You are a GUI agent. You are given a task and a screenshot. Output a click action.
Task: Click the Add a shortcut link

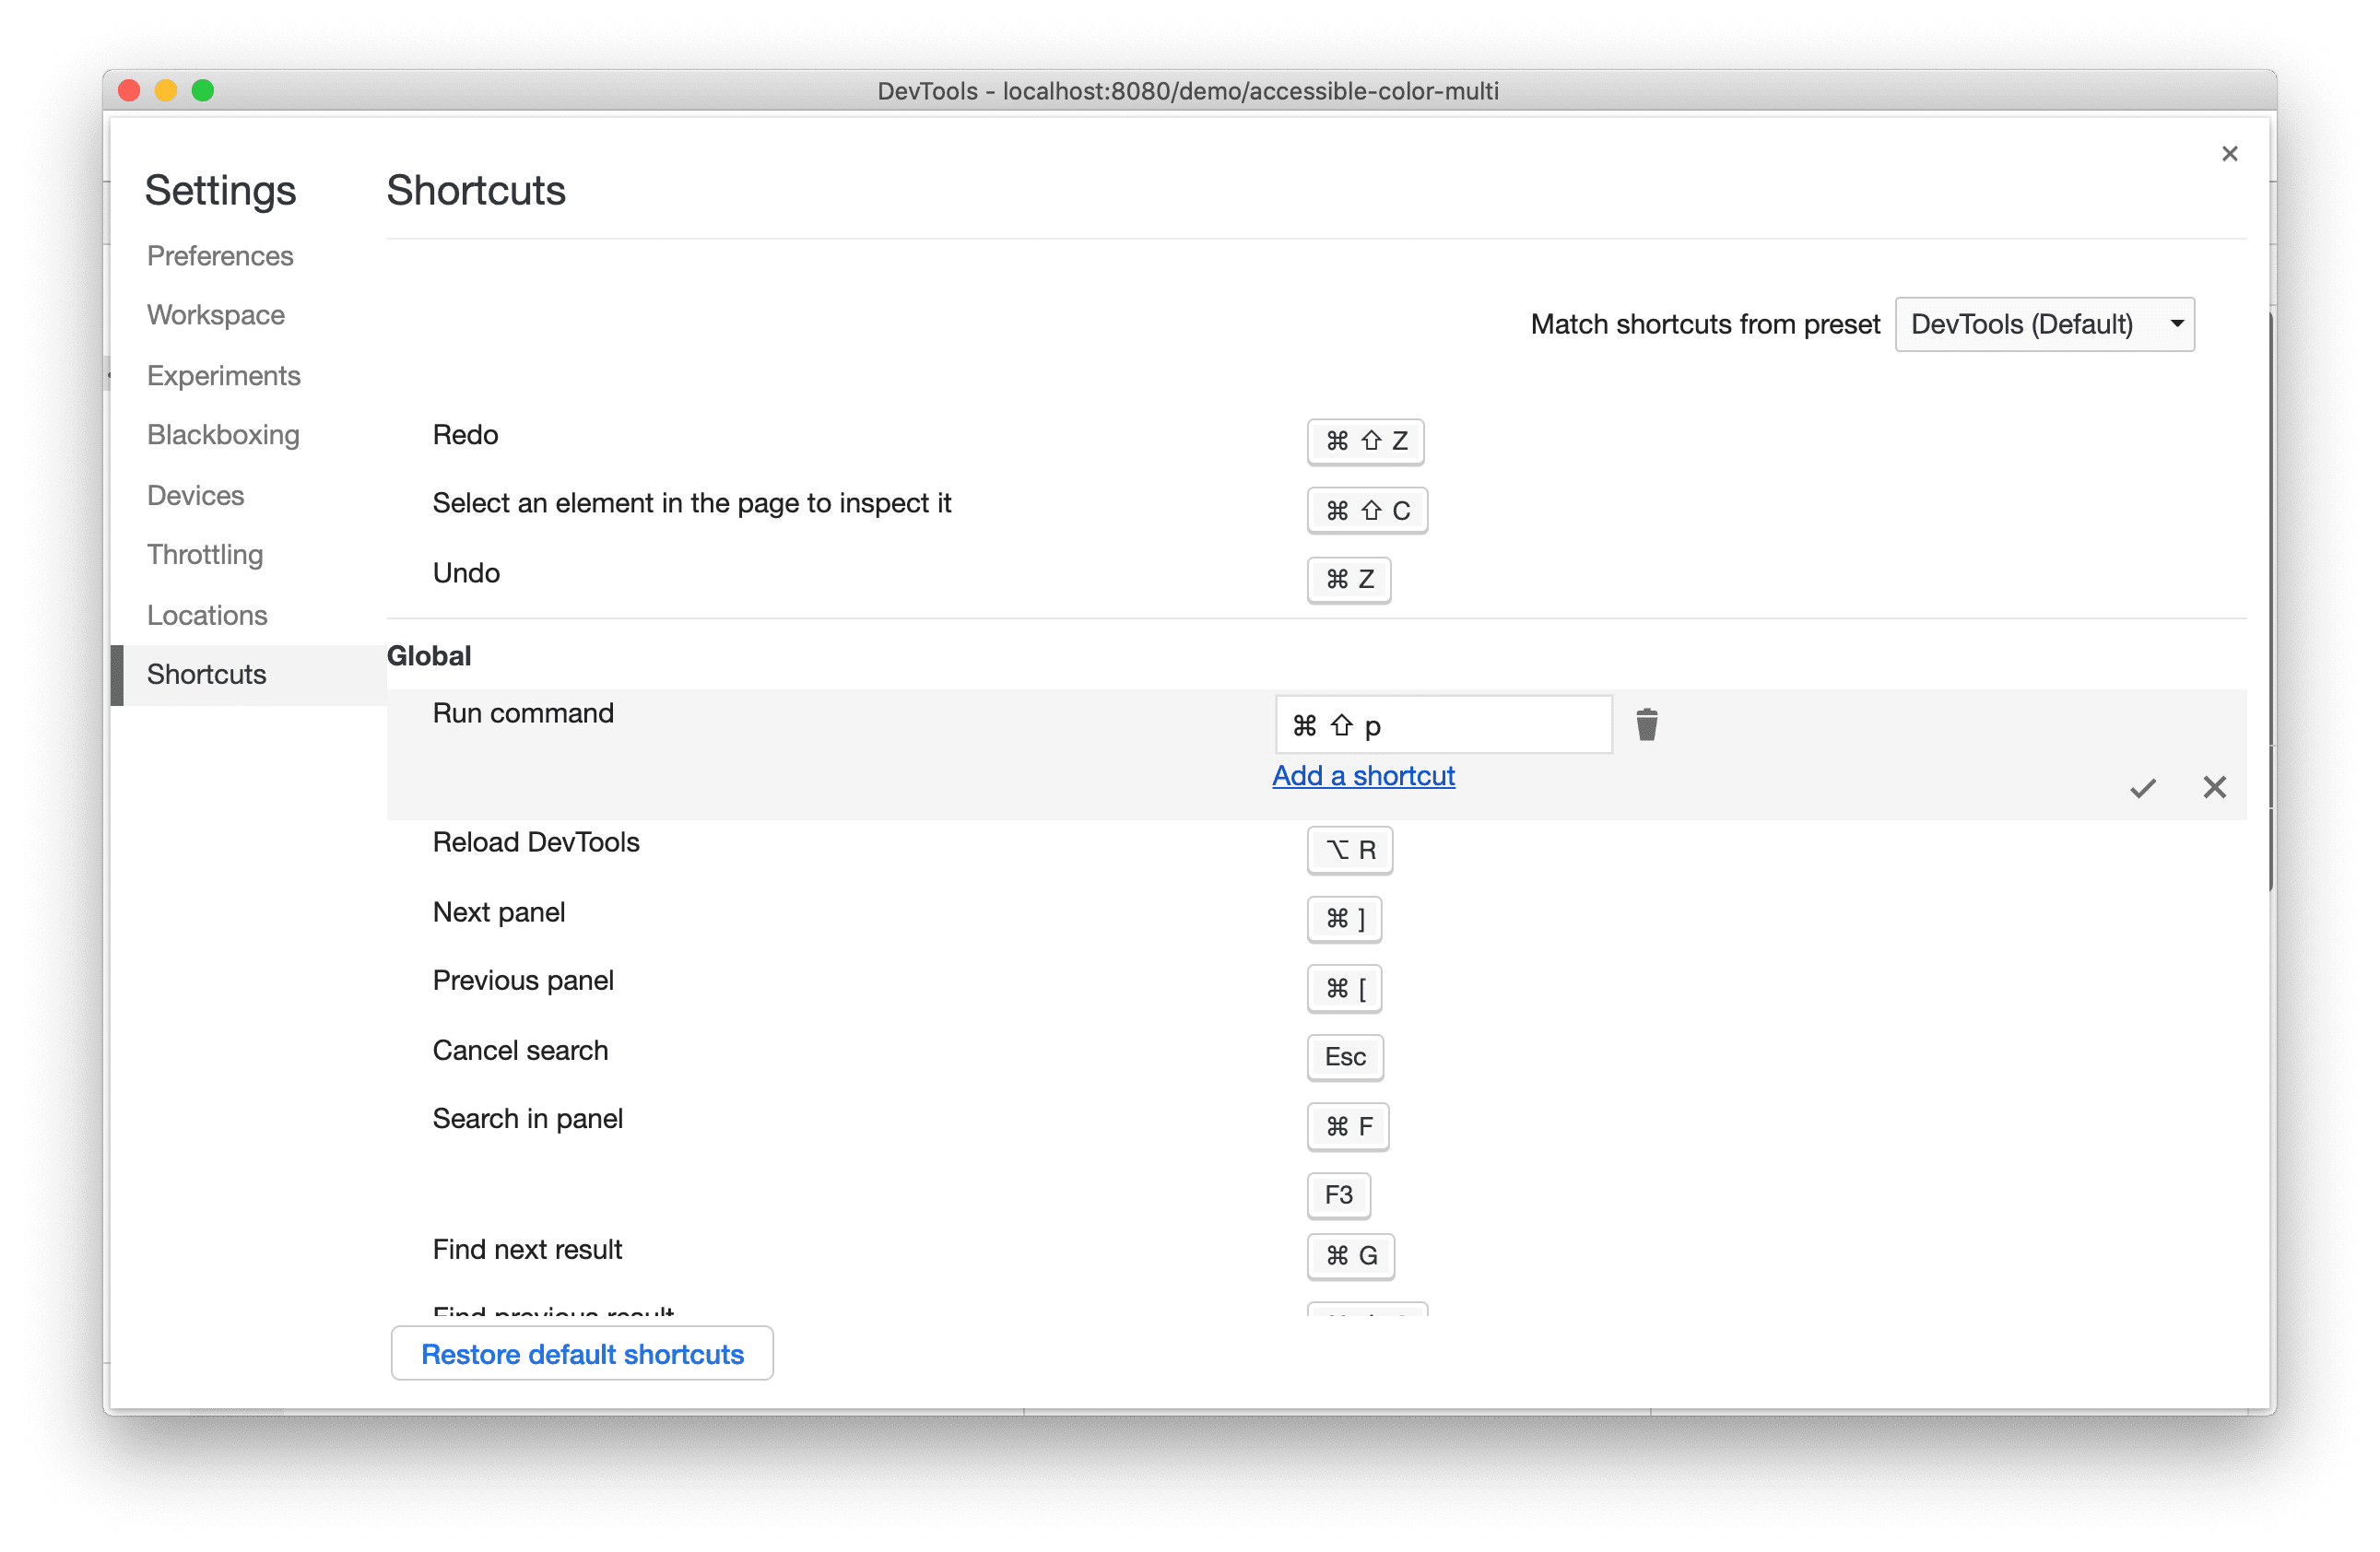coord(1363,775)
